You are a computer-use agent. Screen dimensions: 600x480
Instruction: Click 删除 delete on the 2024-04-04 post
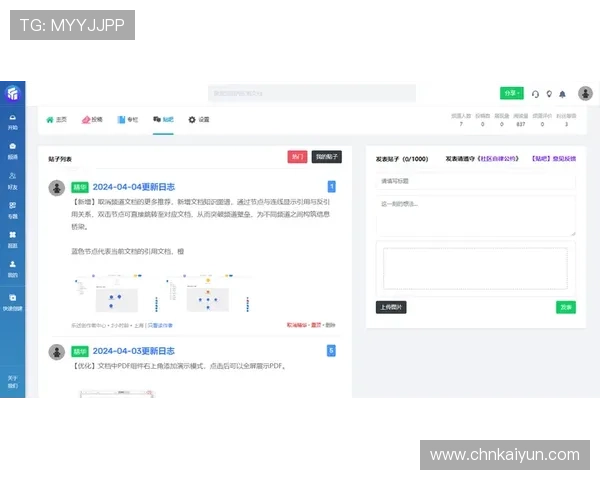(x=330, y=325)
